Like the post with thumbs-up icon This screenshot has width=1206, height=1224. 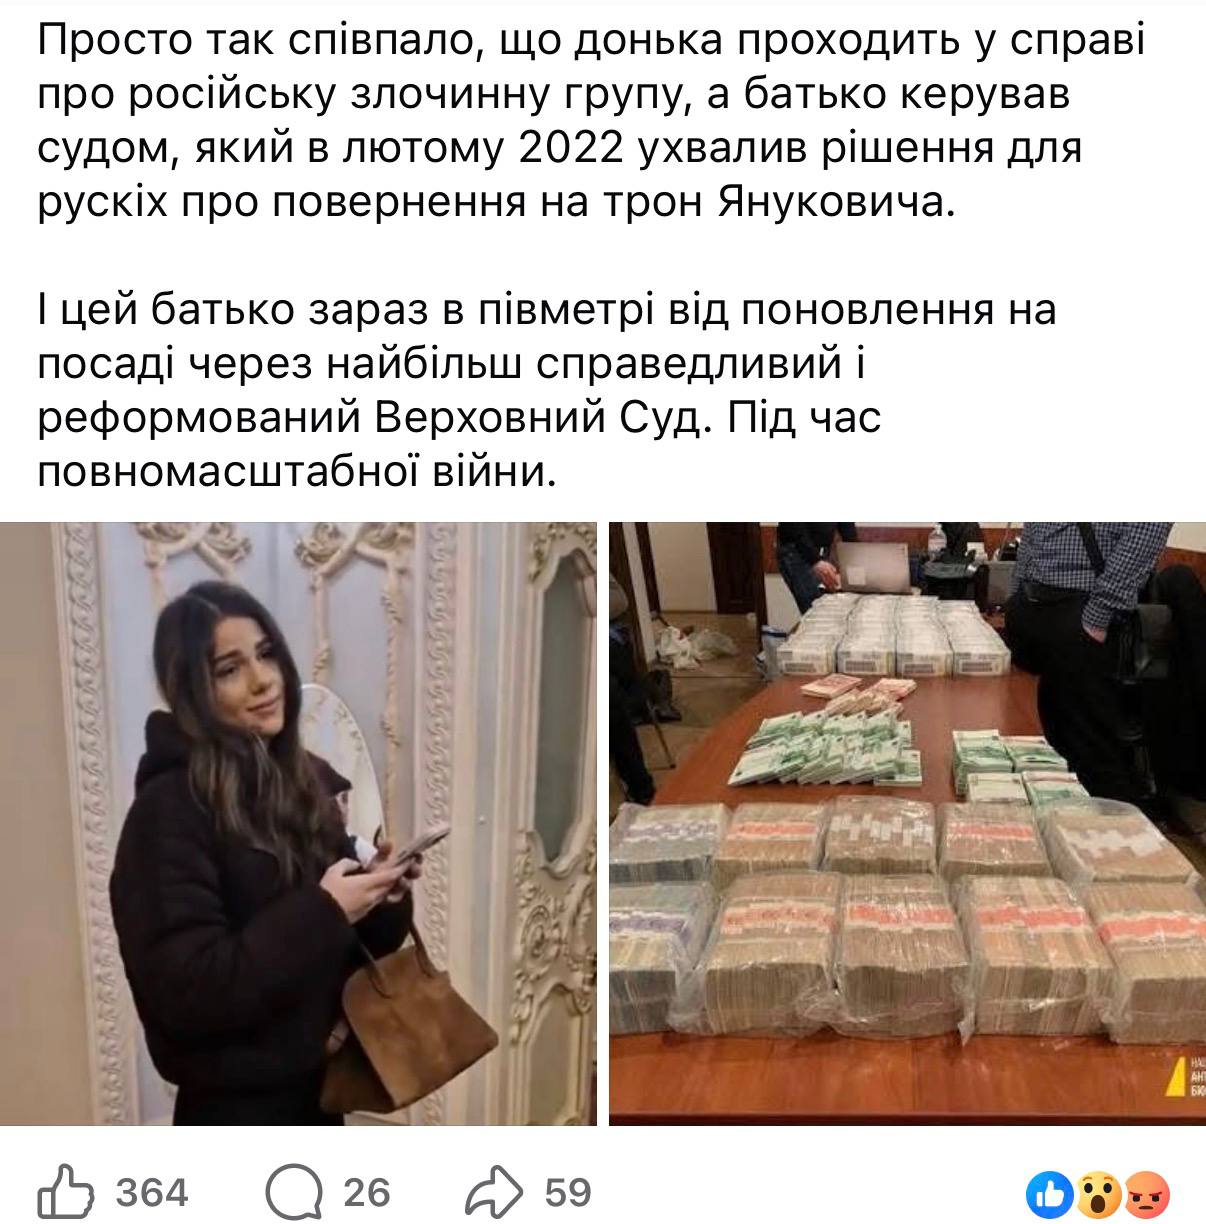66,1191
